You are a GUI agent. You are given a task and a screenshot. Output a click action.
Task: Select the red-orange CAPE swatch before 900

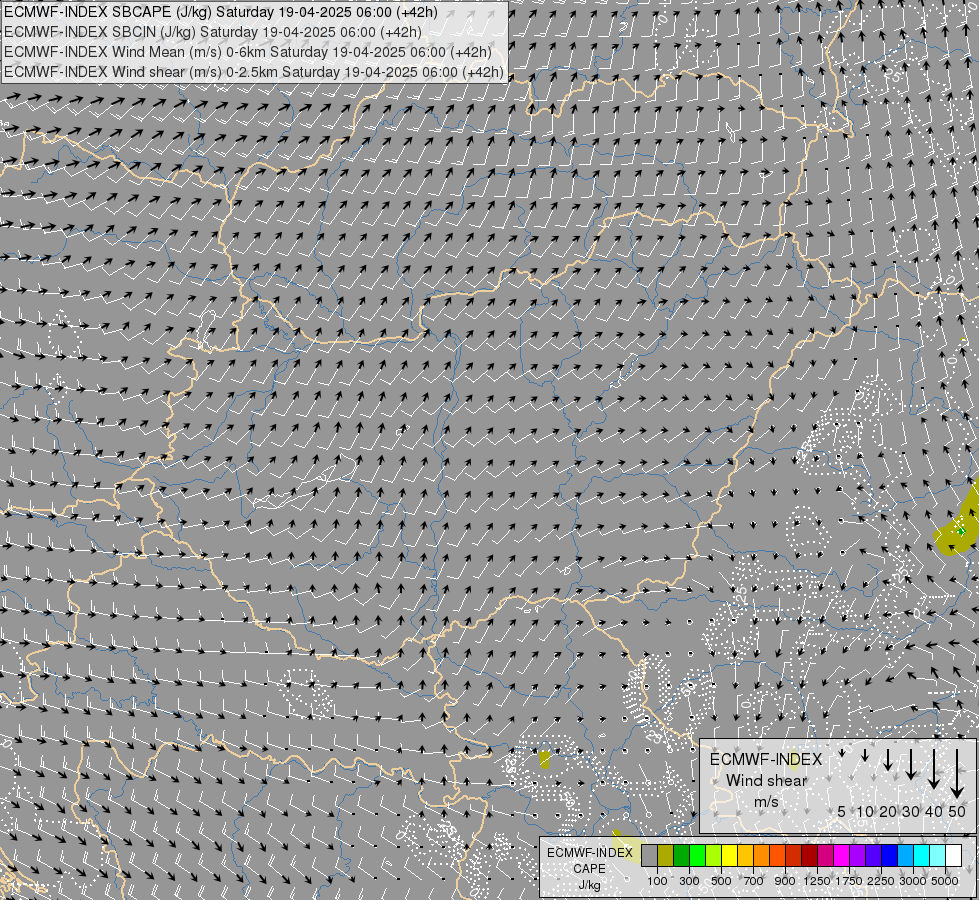[777, 856]
